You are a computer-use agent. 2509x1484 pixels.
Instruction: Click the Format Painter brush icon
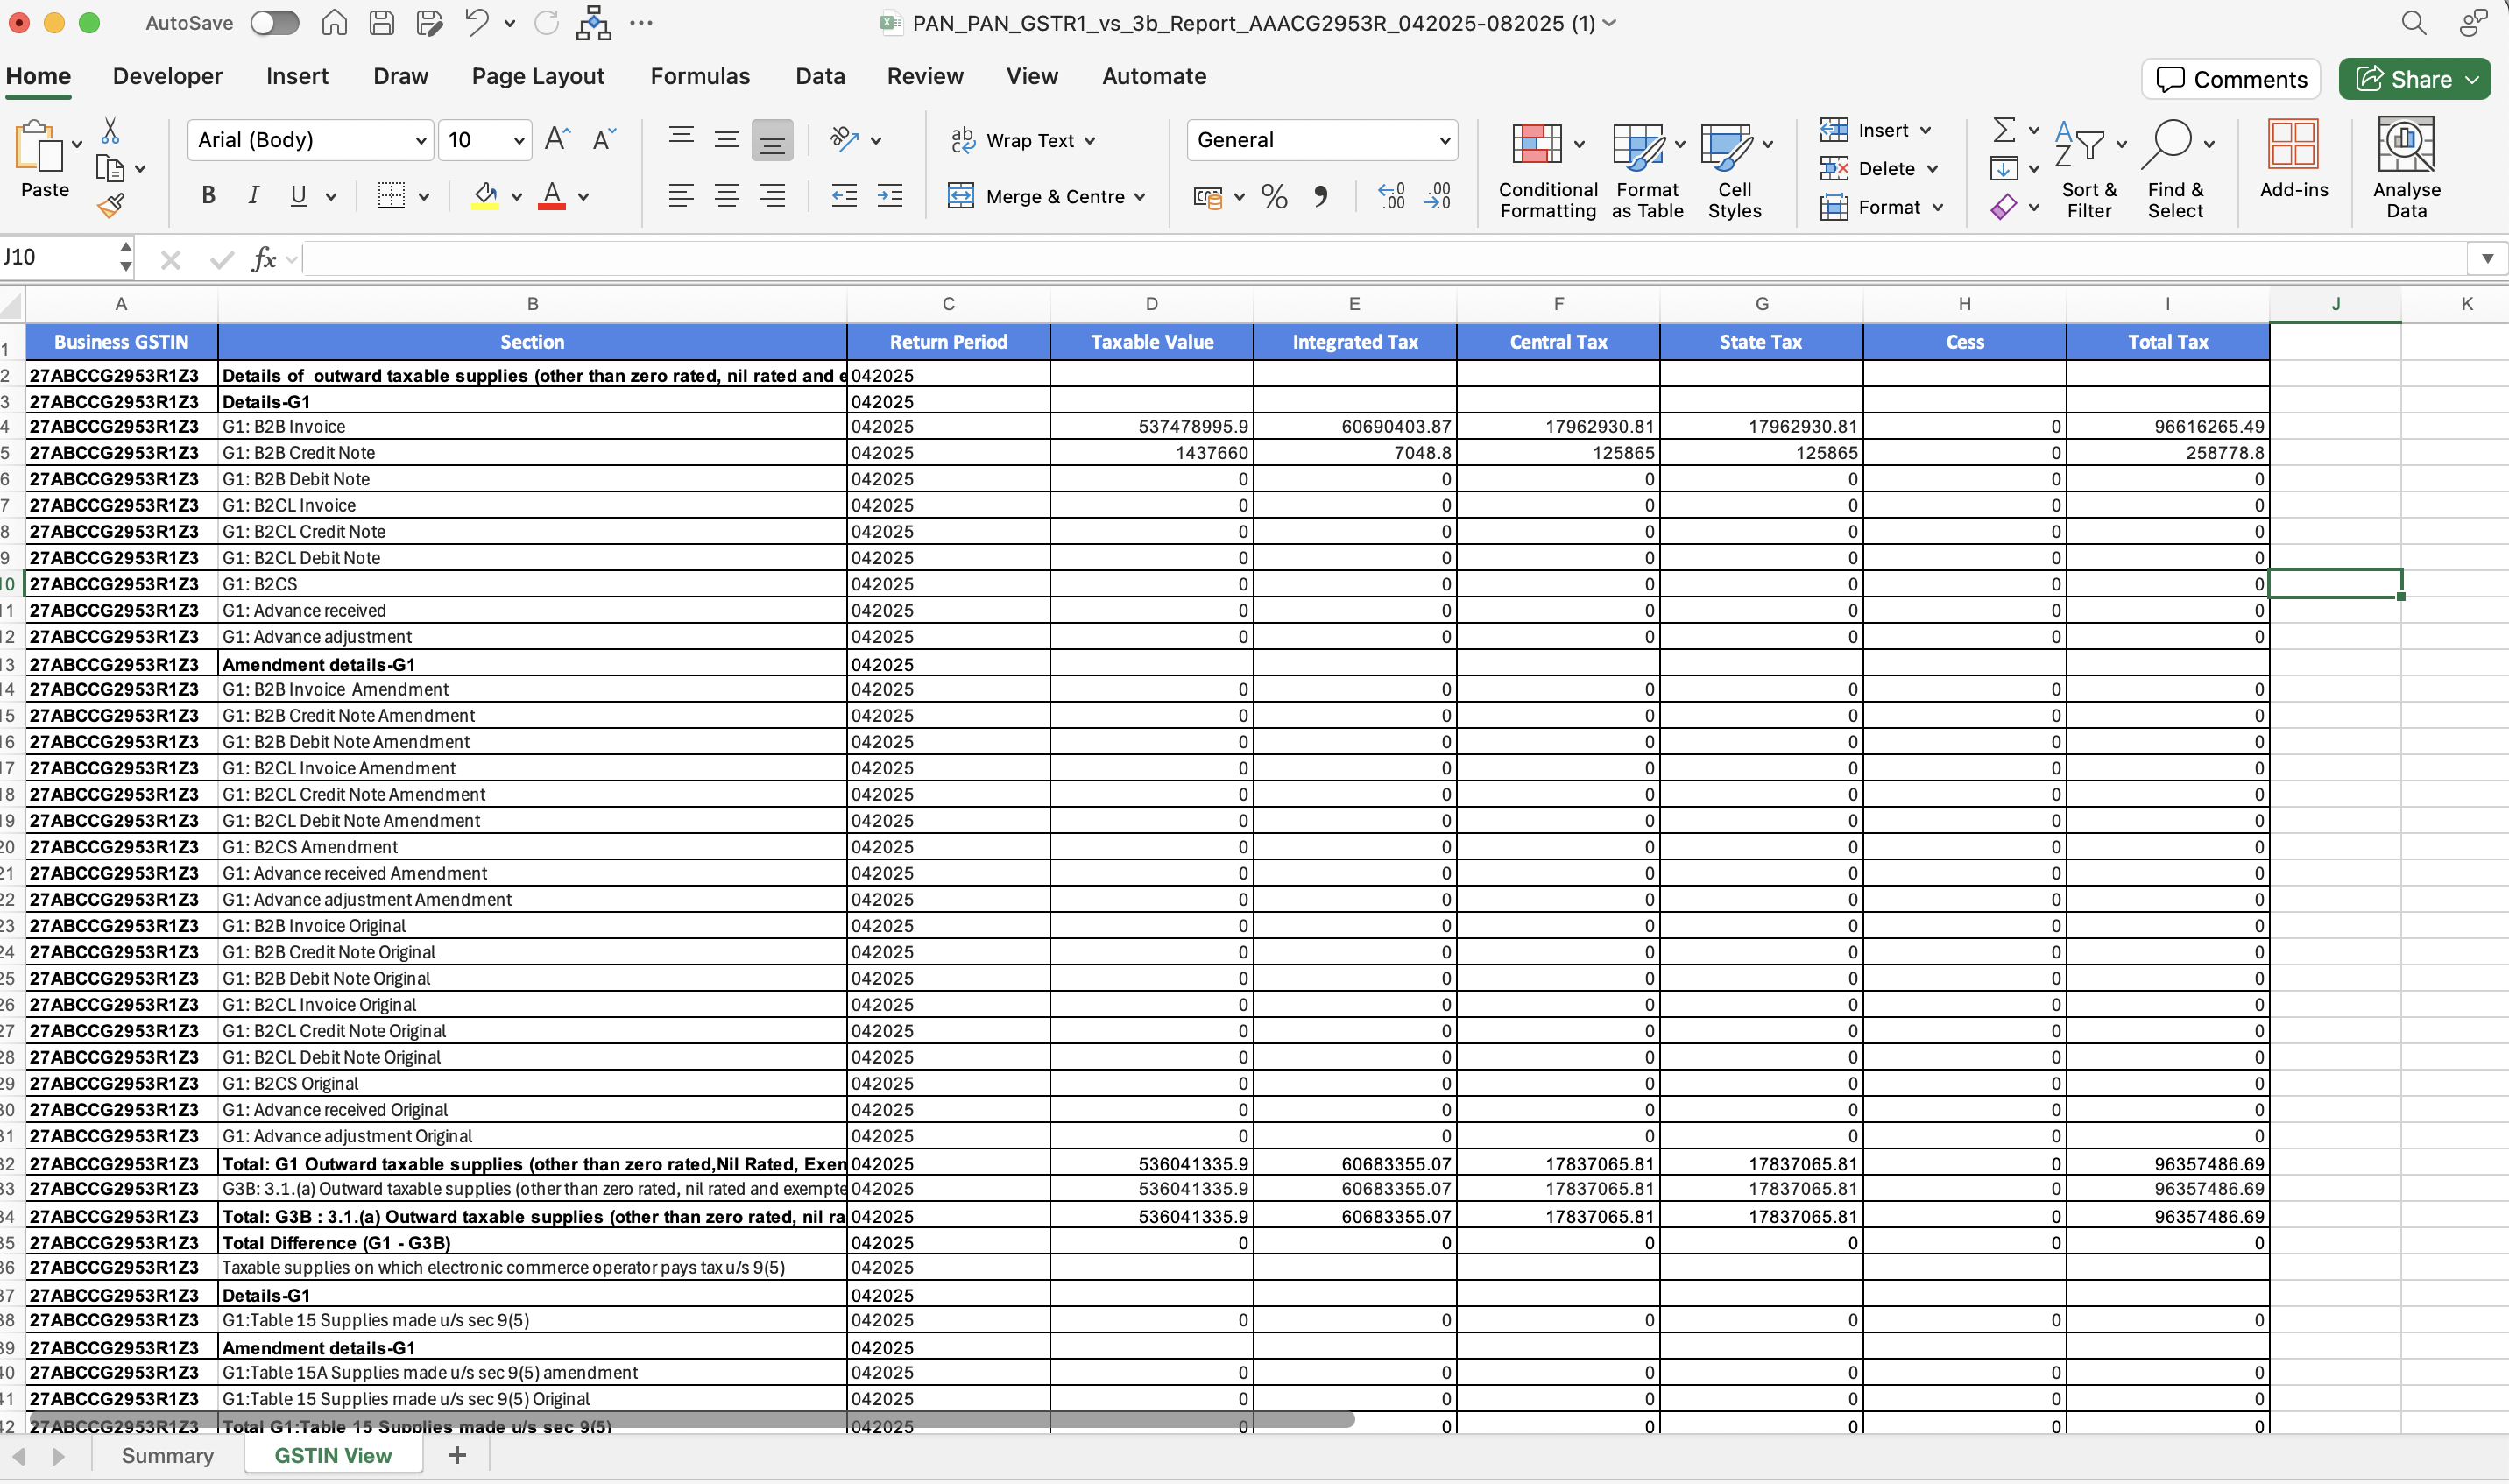[111, 206]
